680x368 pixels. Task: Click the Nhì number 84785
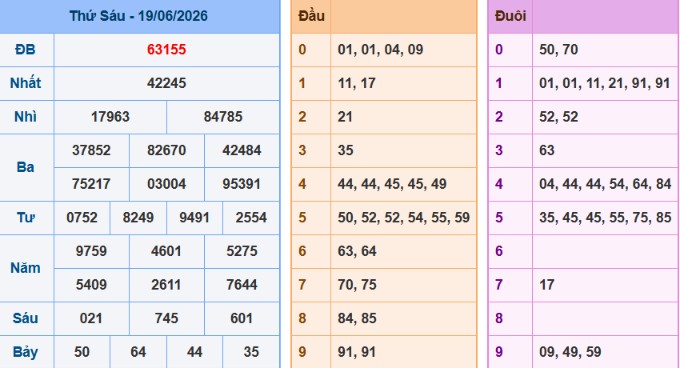click(223, 117)
